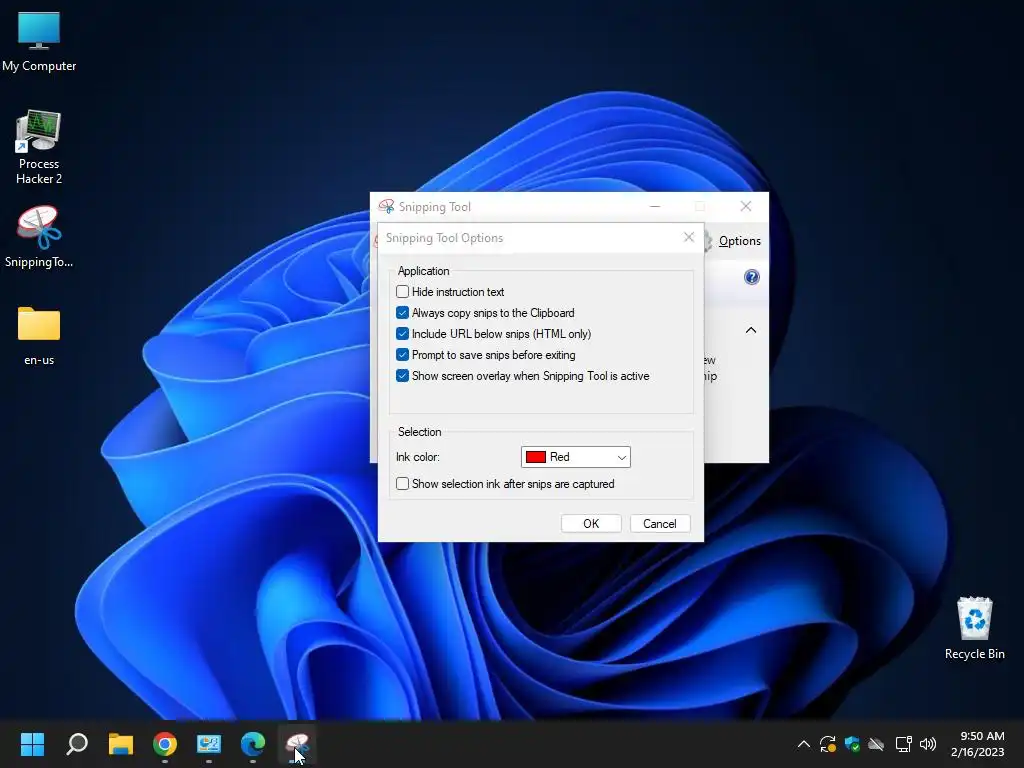The width and height of the screenshot is (1024, 768).
Task: Click Cancel in Snipping Tool Options
Action: pyautogui.click(x=660, y=524)
